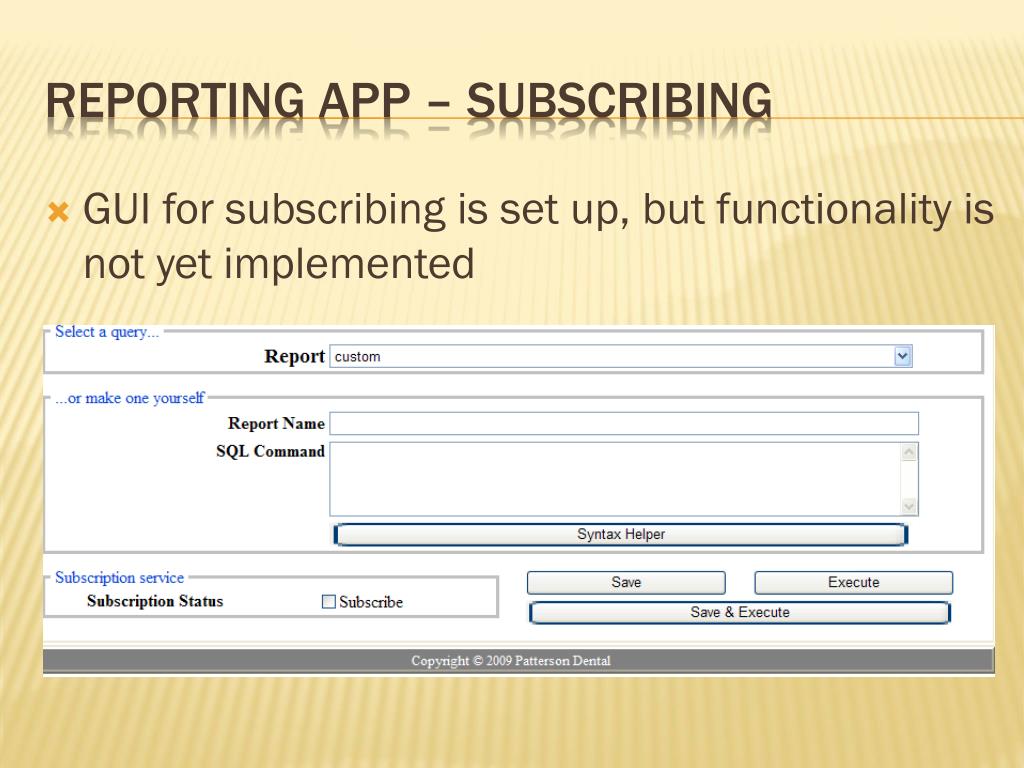The height and width of the screenshot is (768, 1024).
Task: Click the Save button
Action: 626,583
